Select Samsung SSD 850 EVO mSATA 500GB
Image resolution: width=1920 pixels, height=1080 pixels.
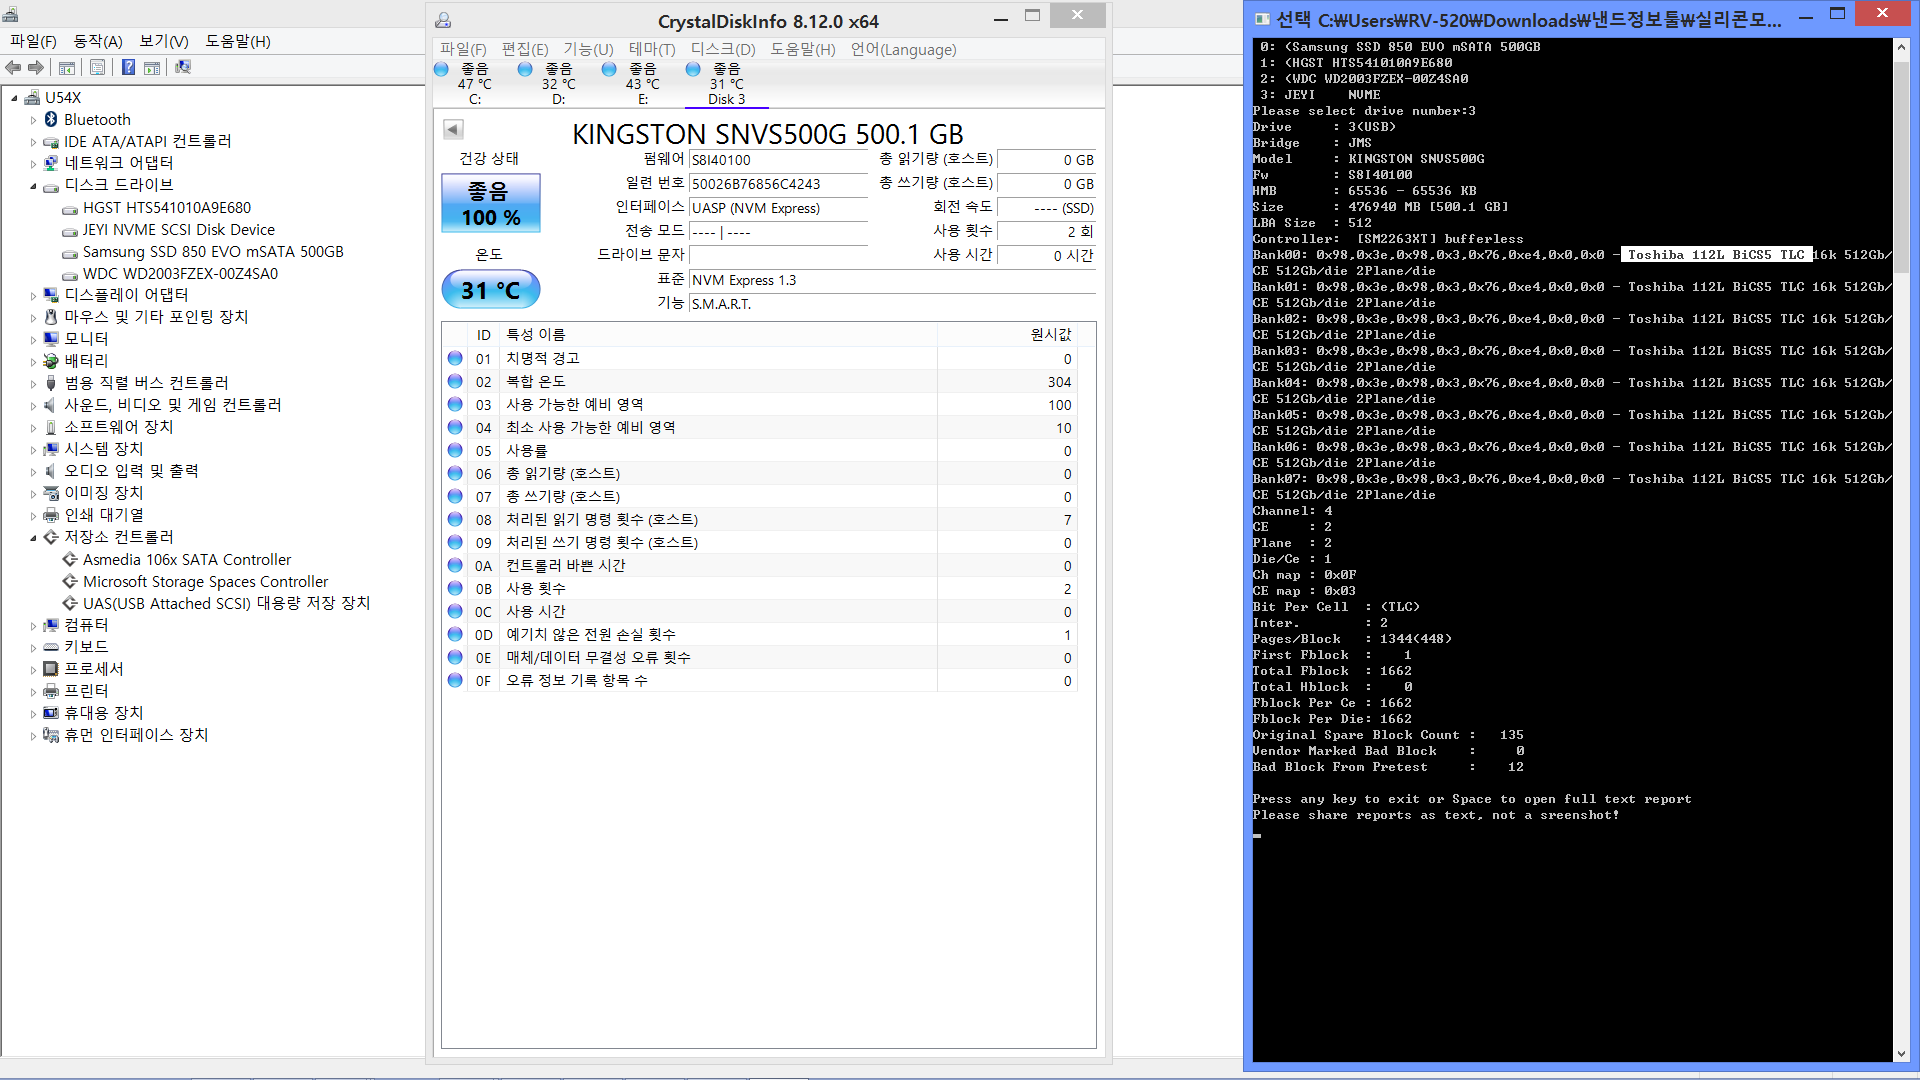pos(213,252)
